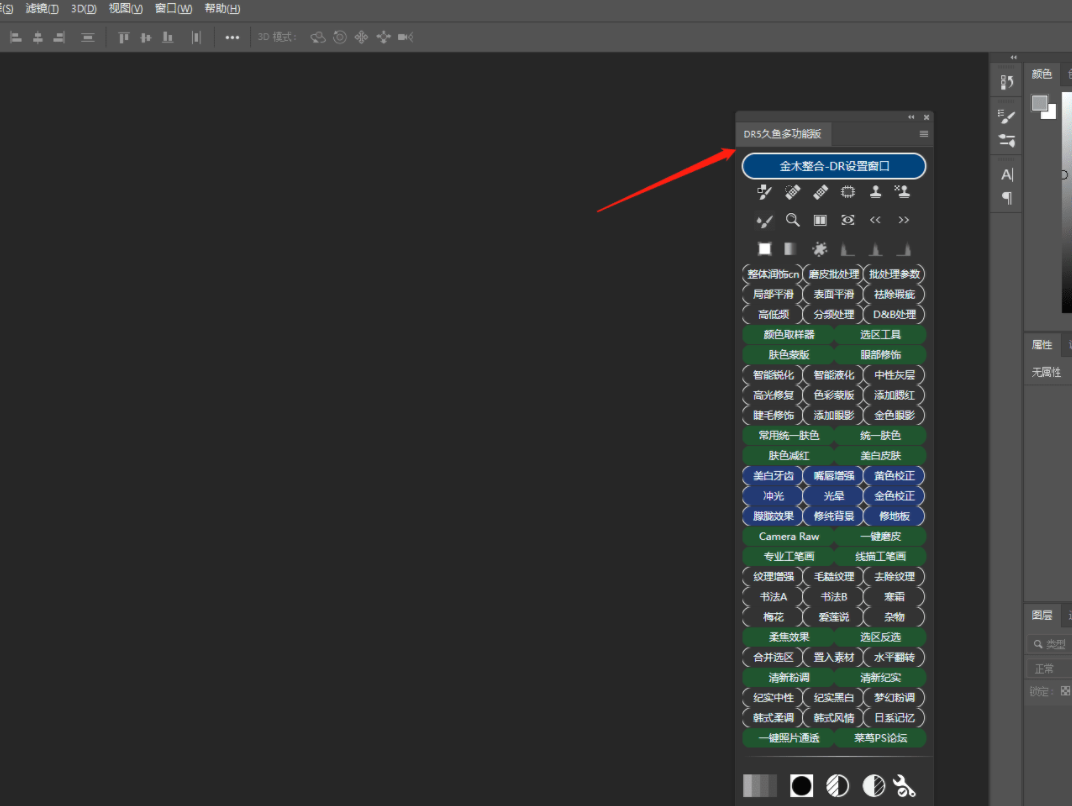Click the three-dots more options in options bar
This screenshot has width=1072, height=806.
click(x=232, y=37)
